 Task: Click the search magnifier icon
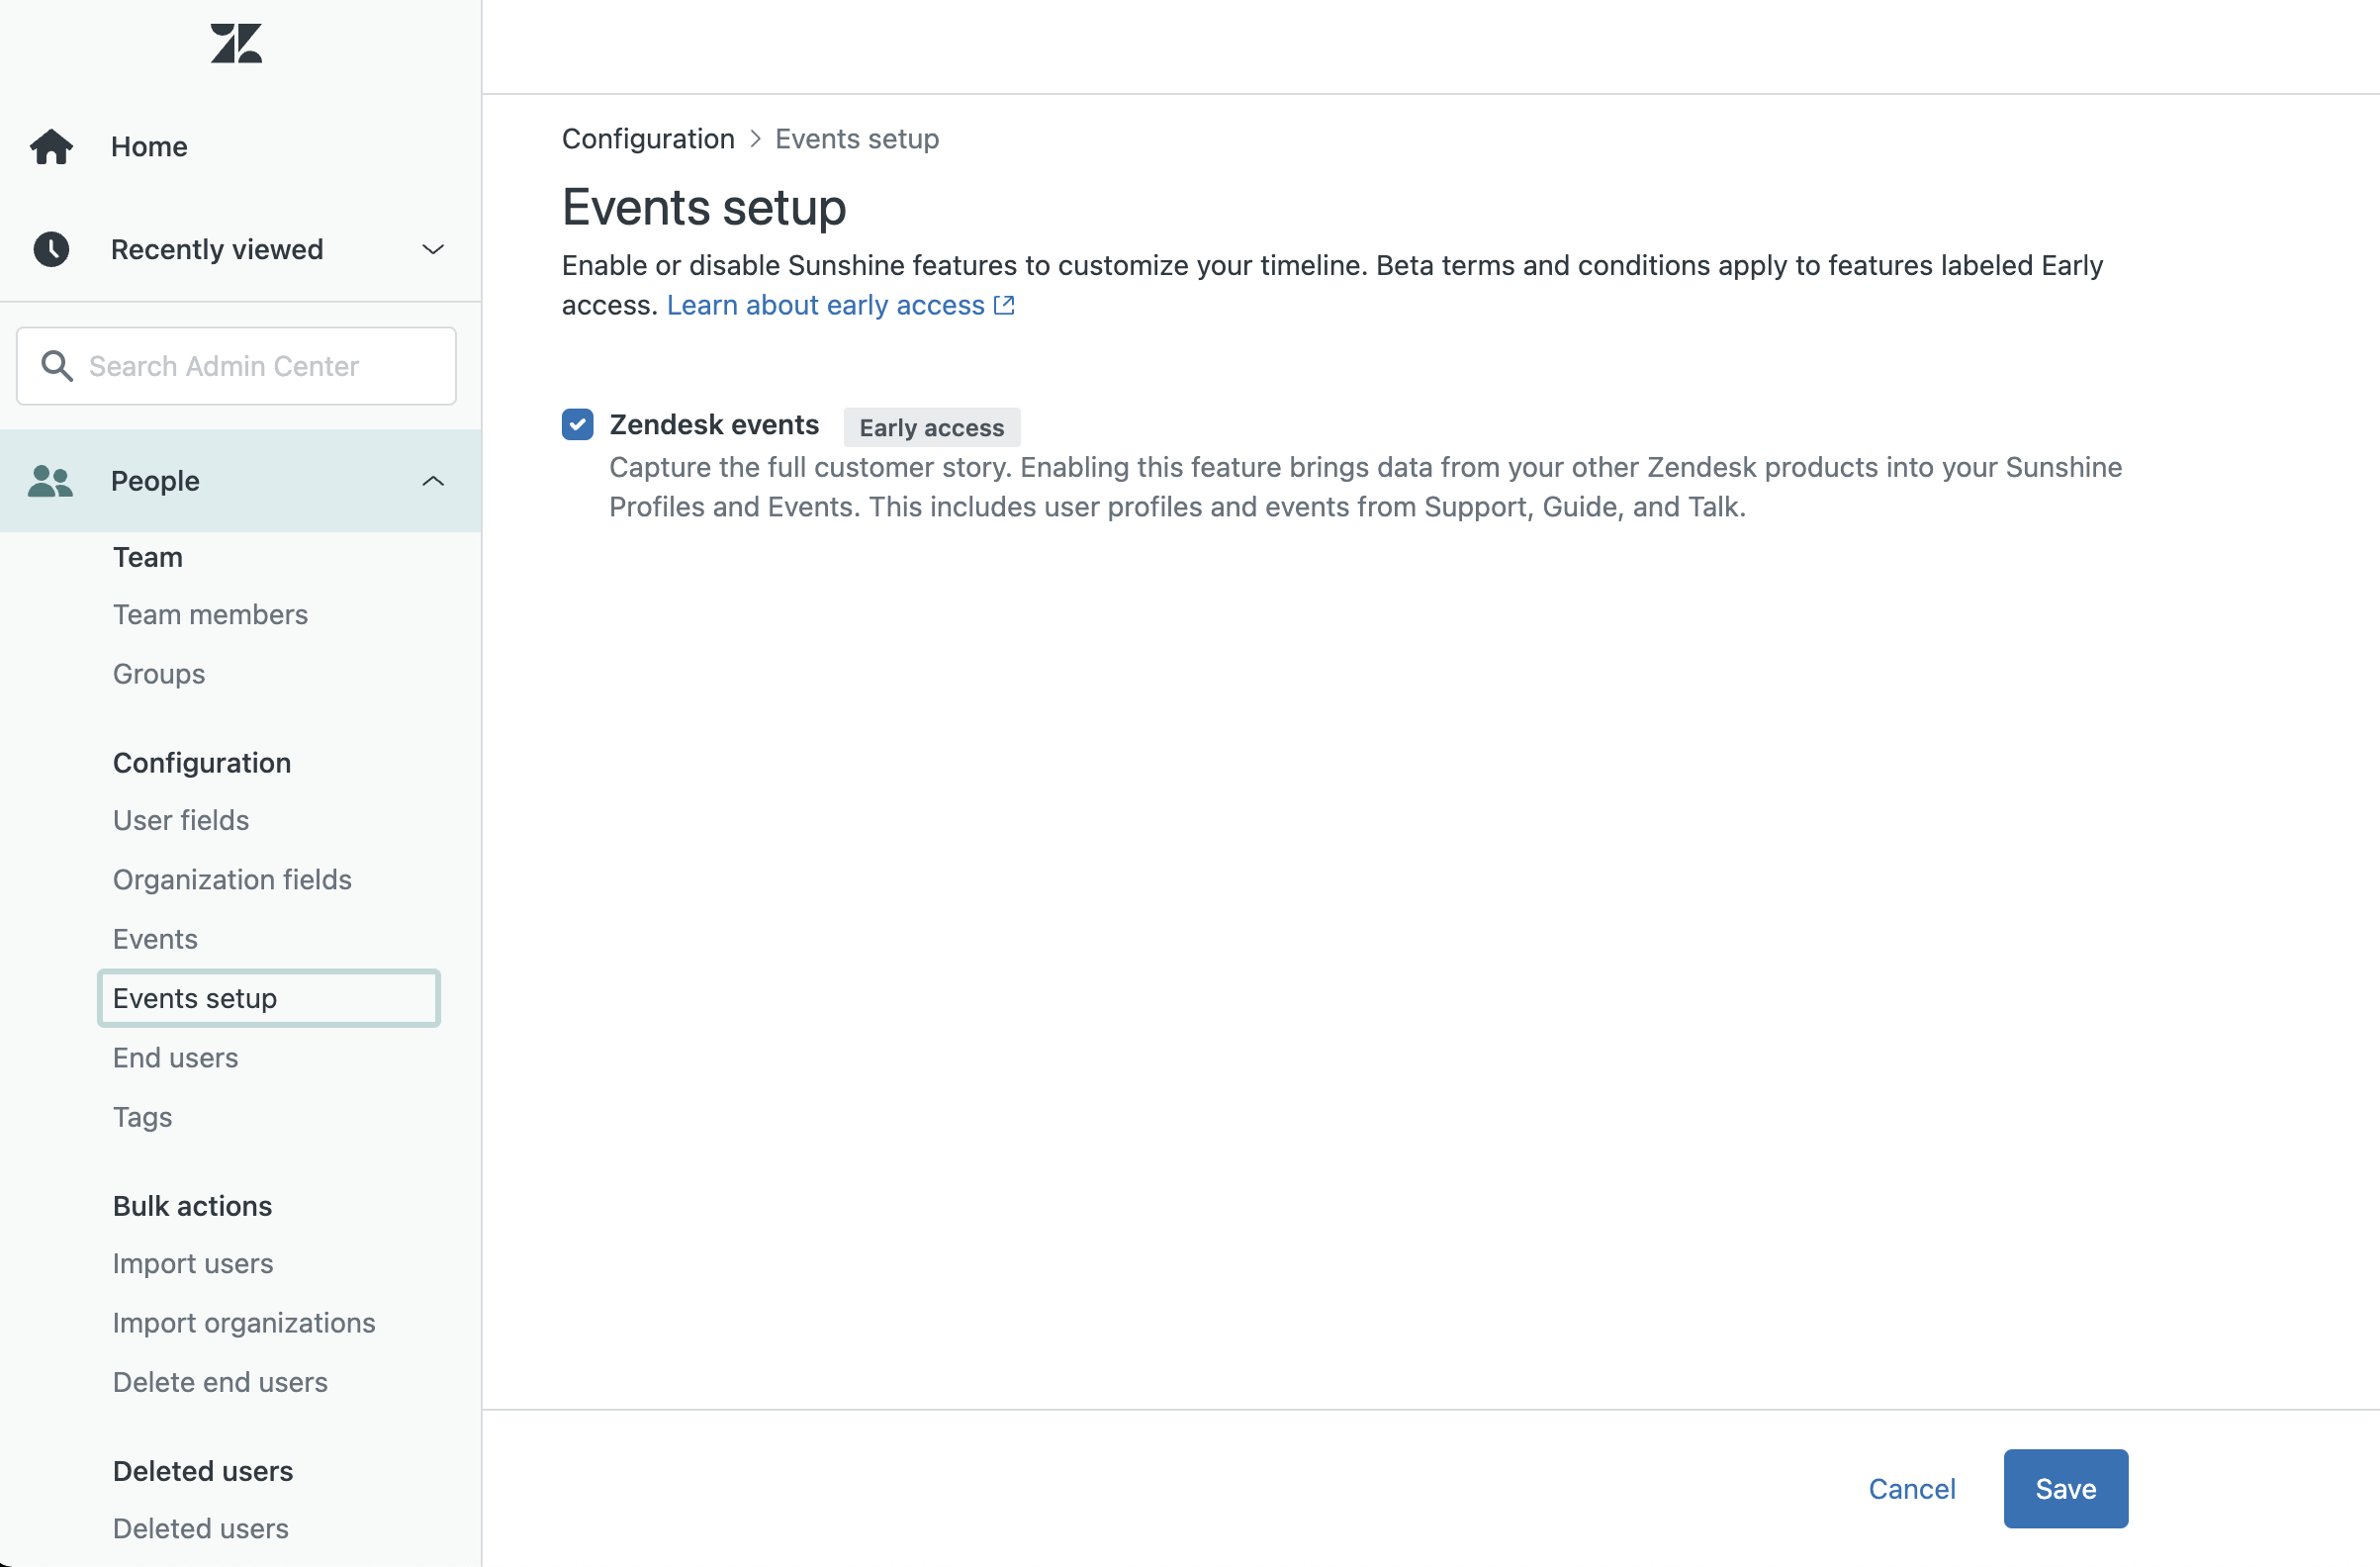click(x=57, y=366)
